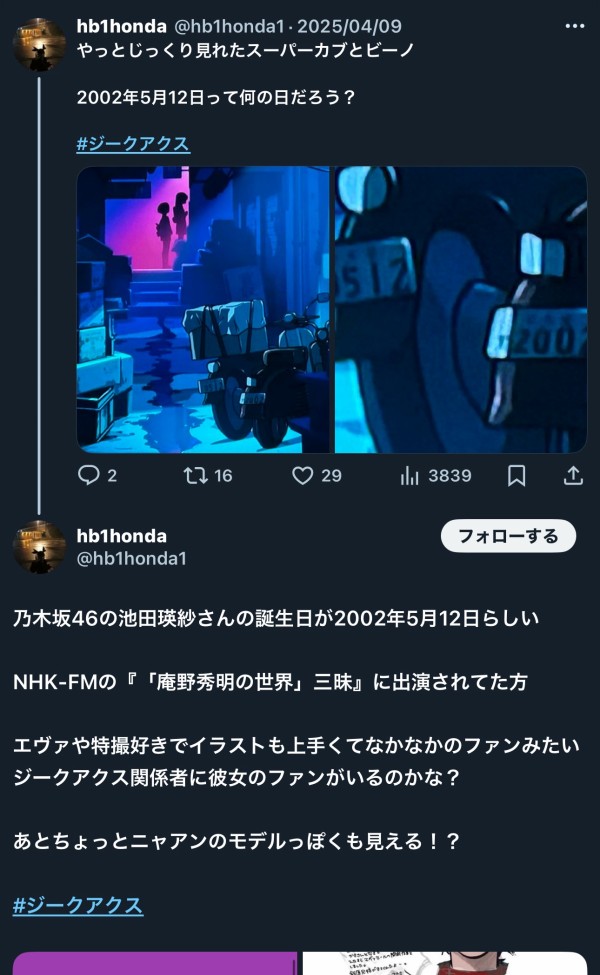The width and height of the screenshot is (600, 975).
Task: Open the purple image thumbnail at bottom
Action: [155, 963]
